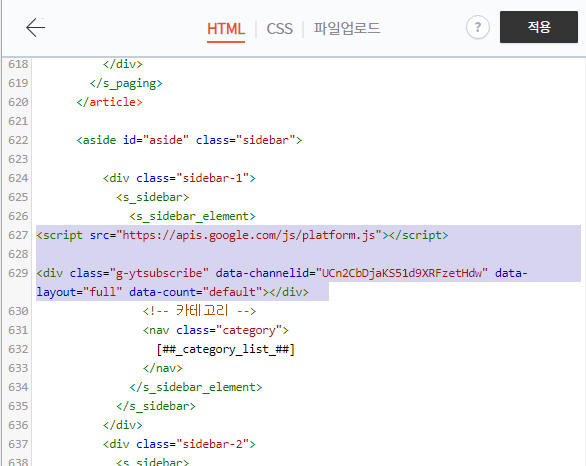Image resolution: width=586 pixels, height=466 pixels.
Task: Open the help question mark icon
Action: click(478, 27)
